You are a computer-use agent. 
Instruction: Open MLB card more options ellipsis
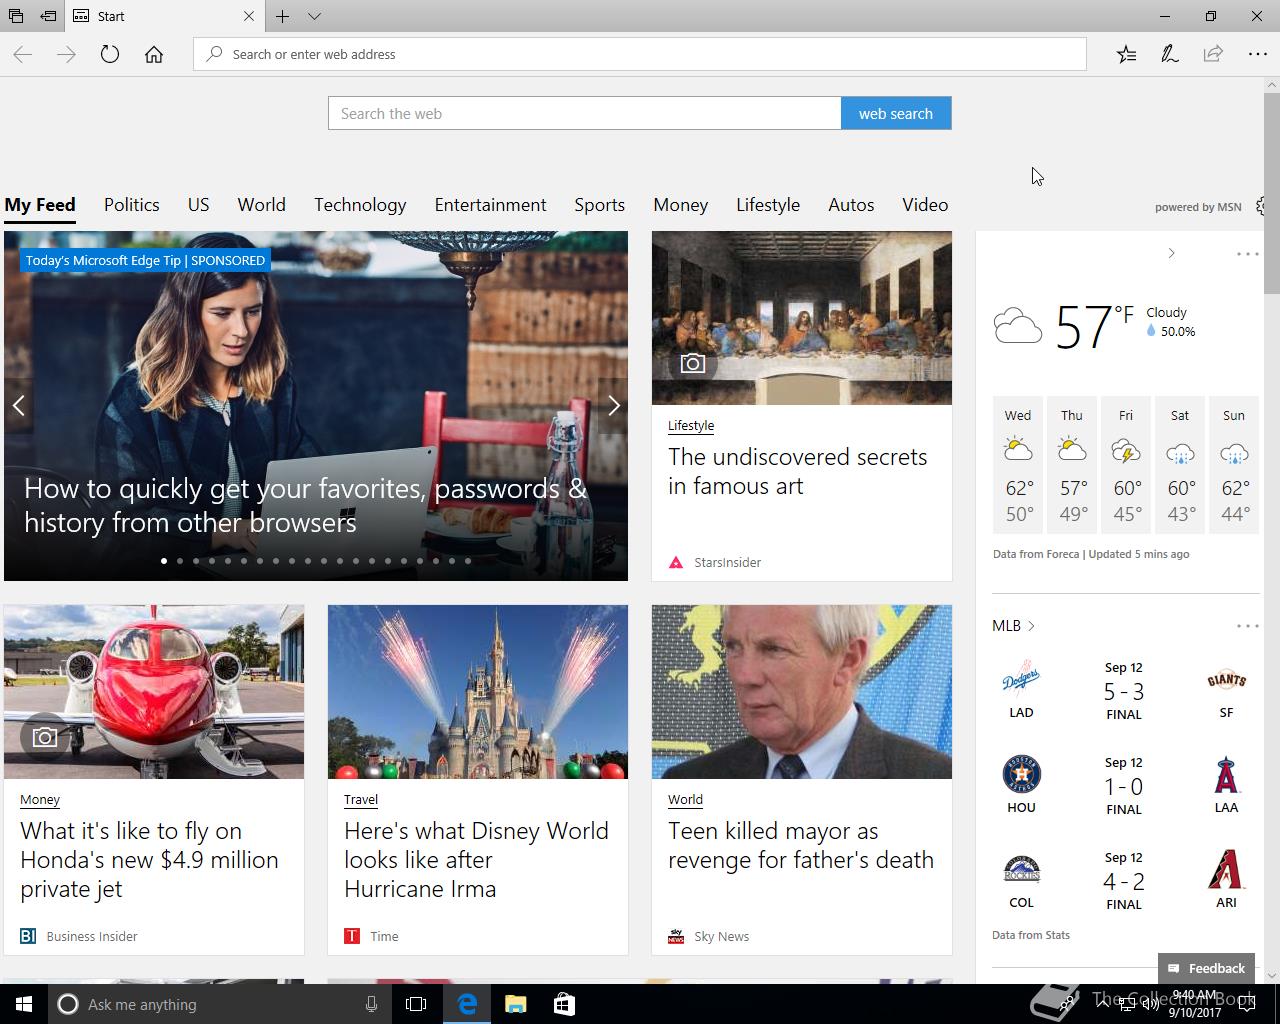tap(1247, 626)
